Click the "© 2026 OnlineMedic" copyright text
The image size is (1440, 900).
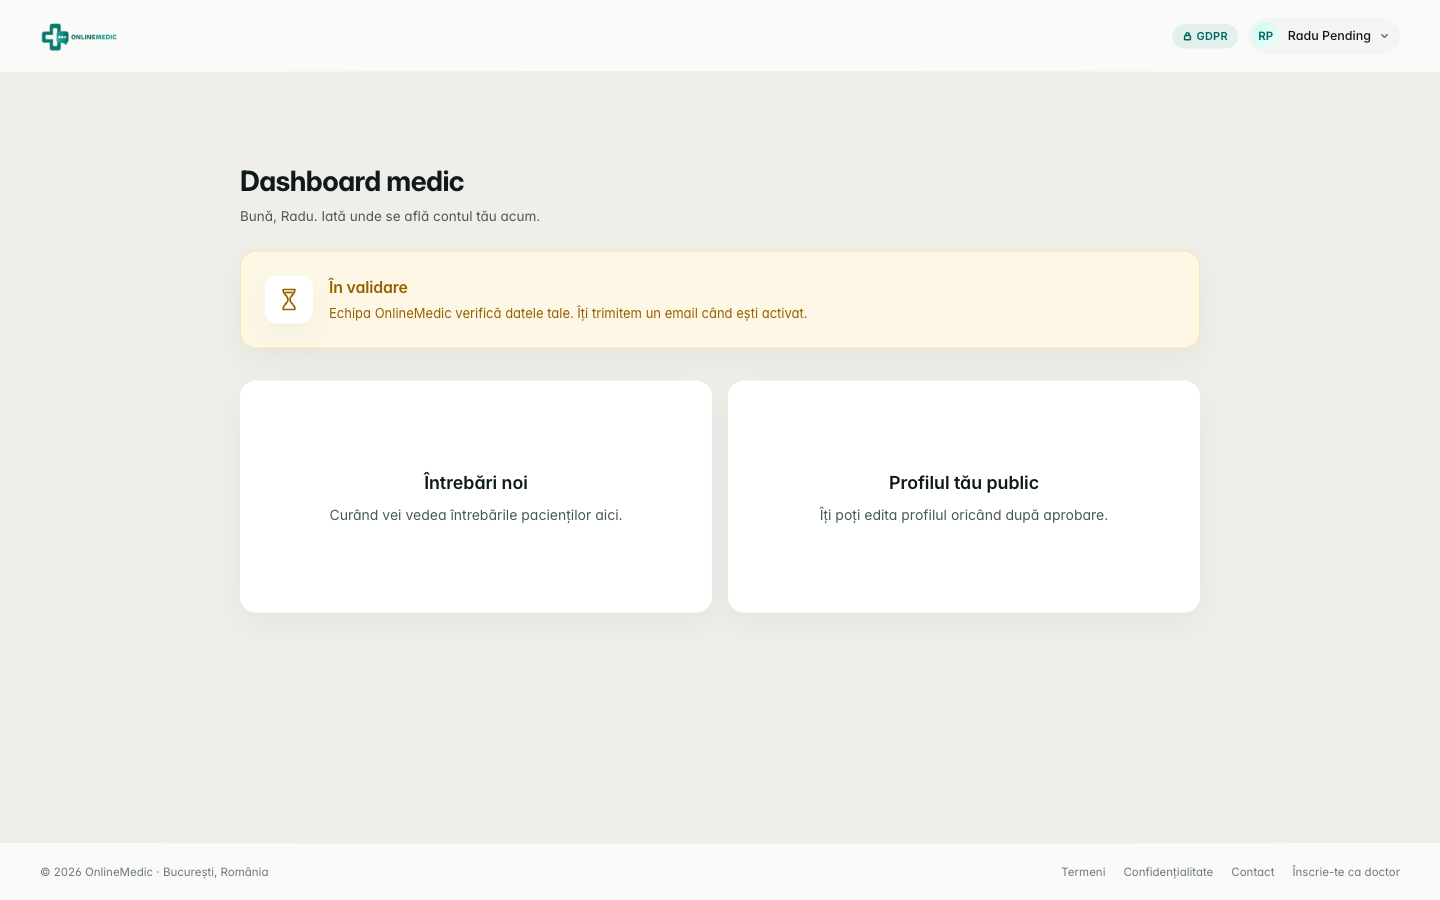[x=154, y=872]
